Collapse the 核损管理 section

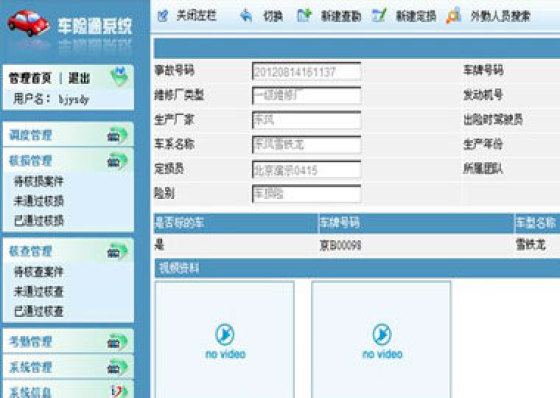tap(68, 161)
